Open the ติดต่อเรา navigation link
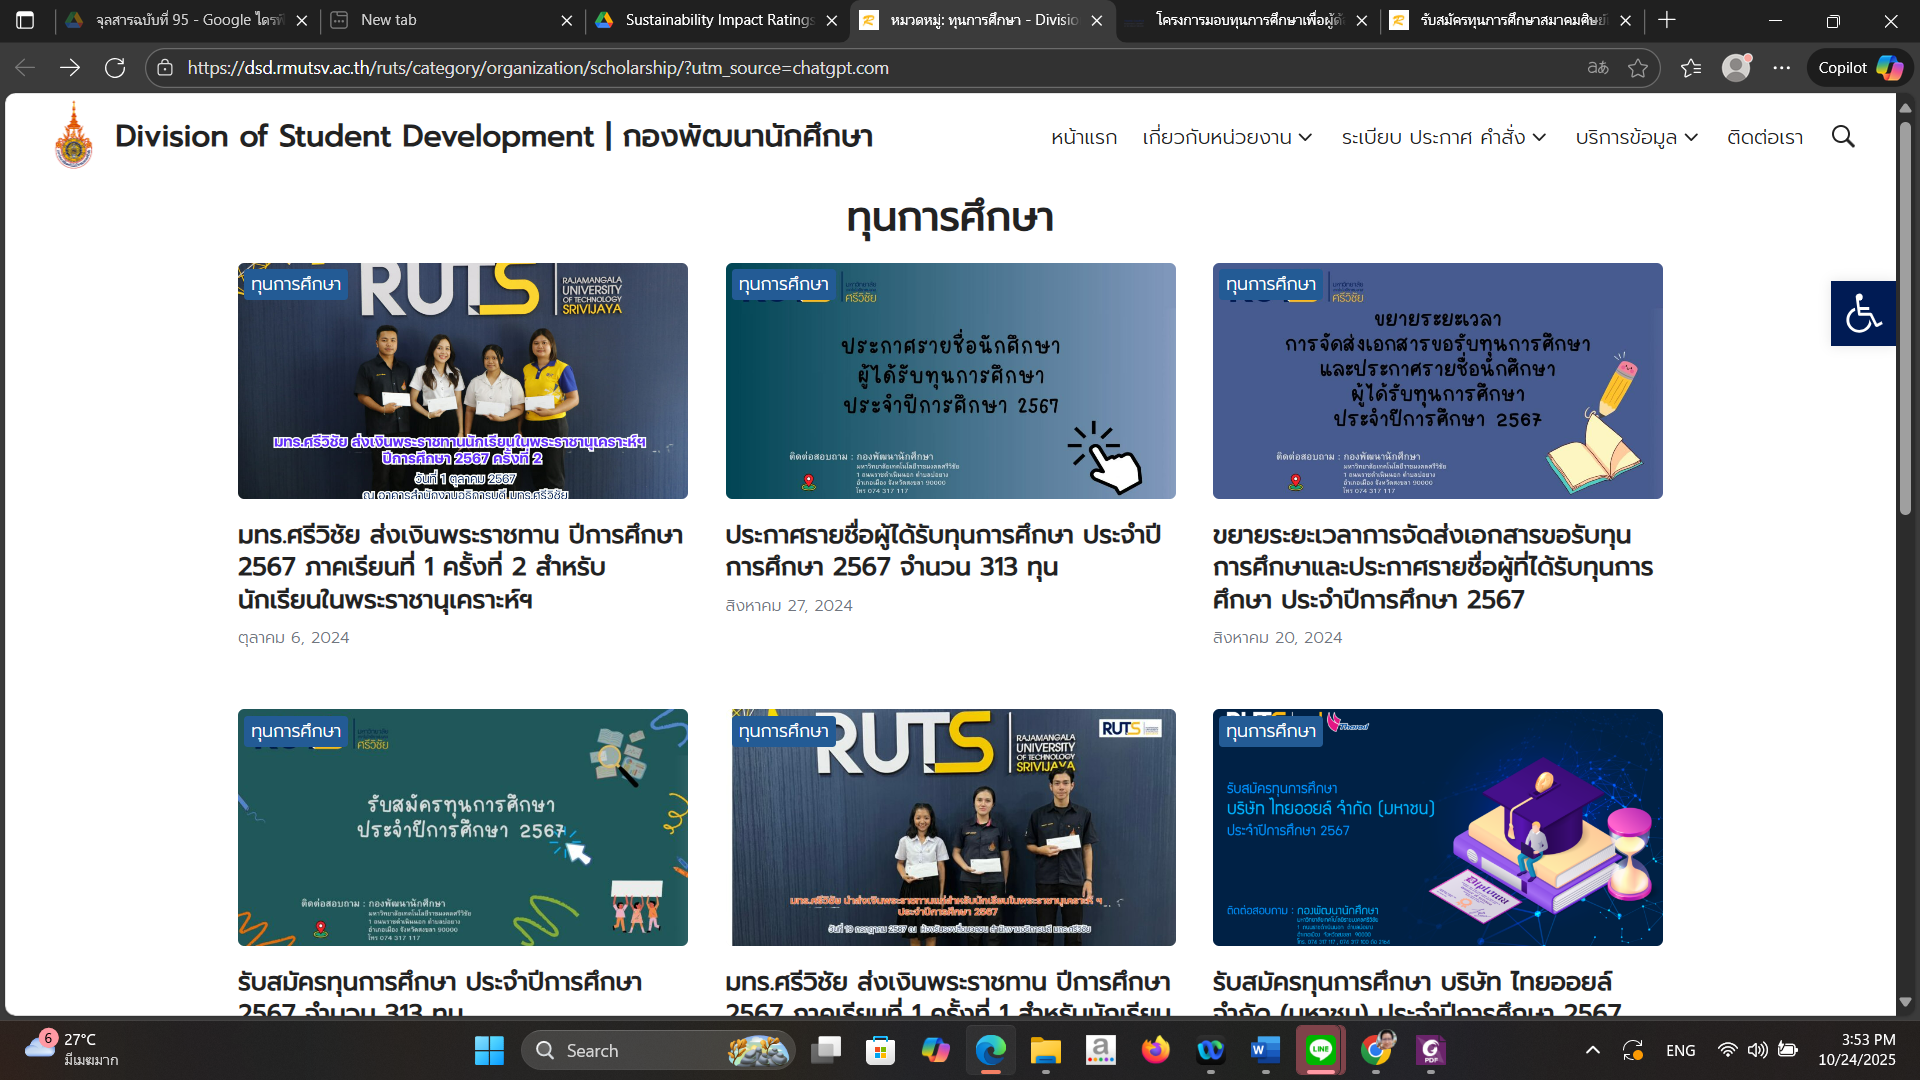Viewport: 1920px width, 1080px height. [1764, 137]
